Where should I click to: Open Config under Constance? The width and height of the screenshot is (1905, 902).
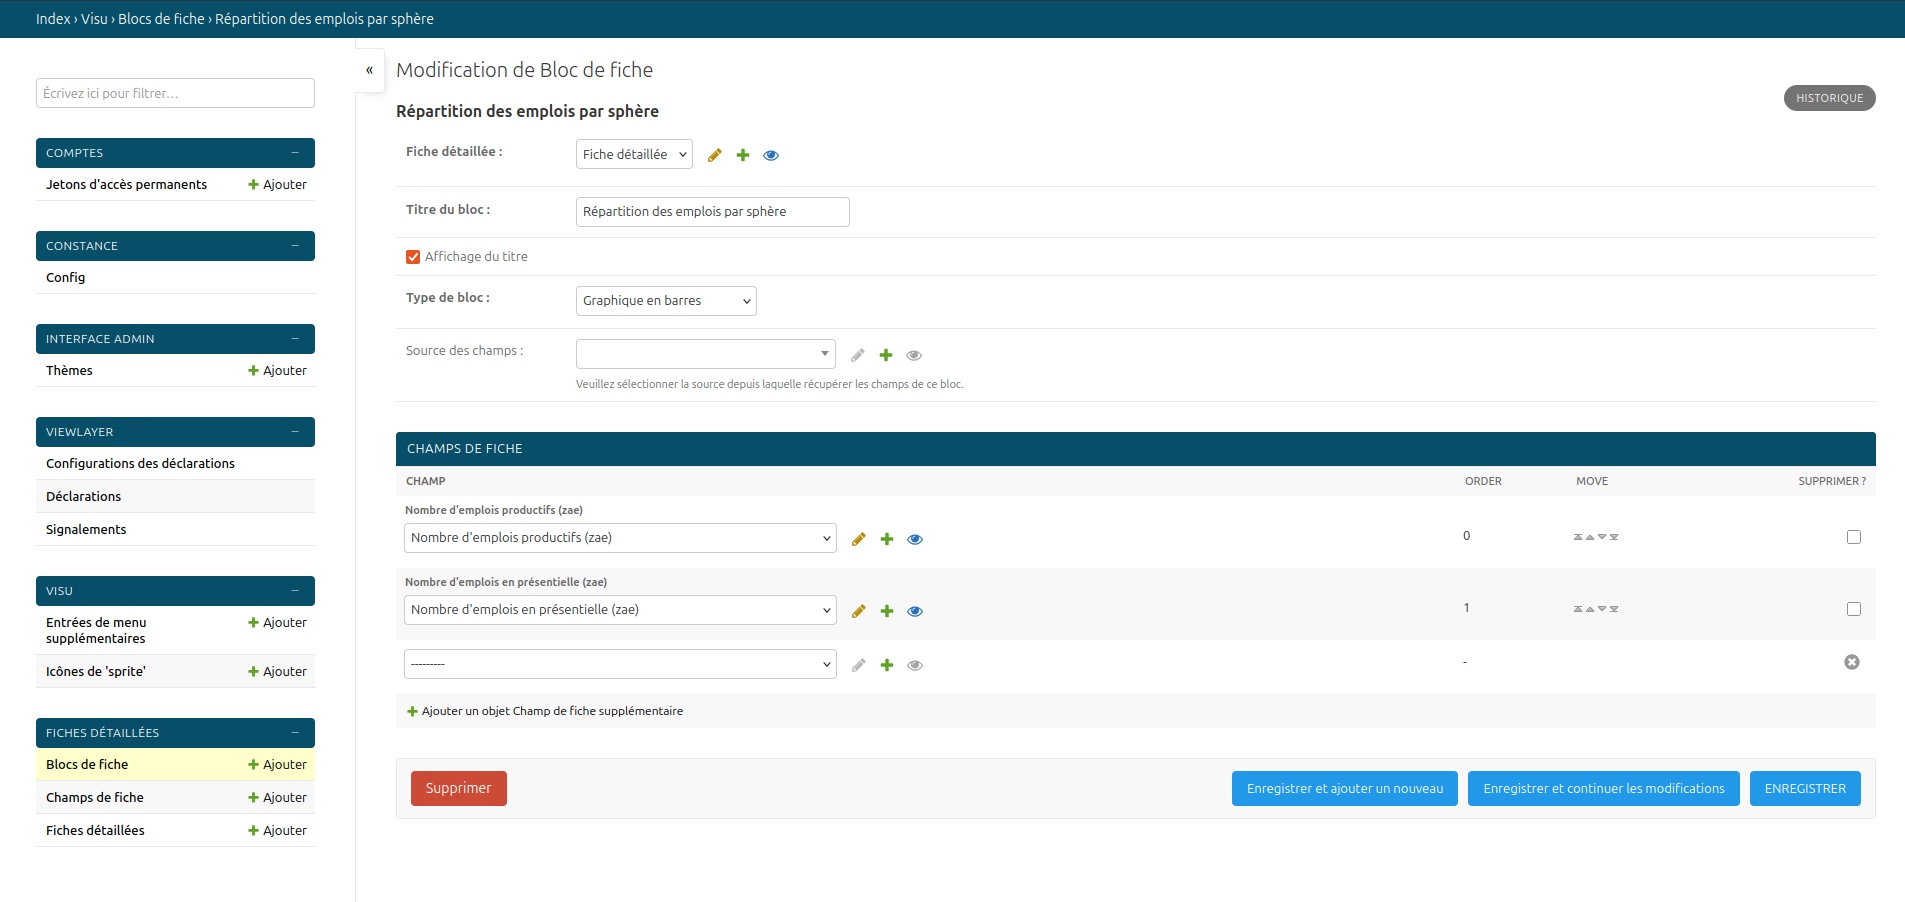(66, 278)
